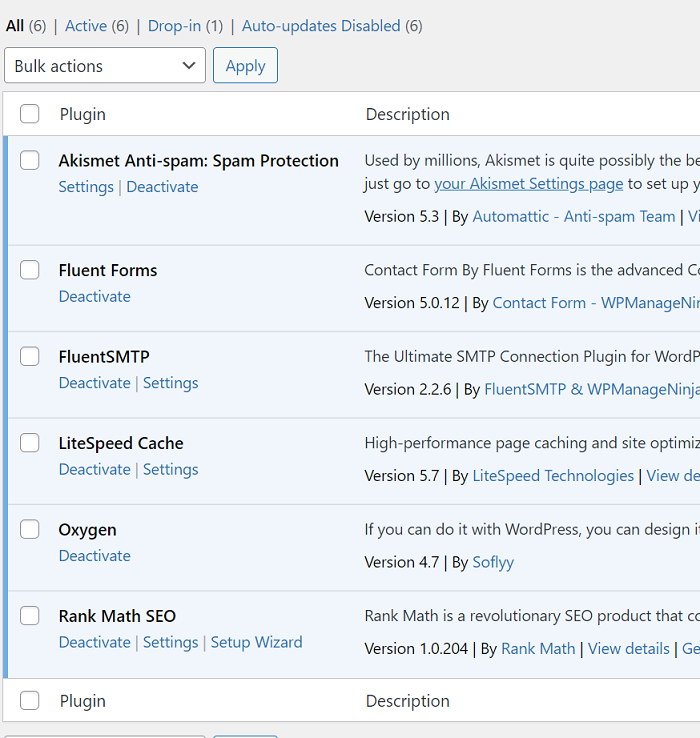Image resolution: width=700 pixels, height=738 pixels.
Task: Click the Plugin label in table footer
Action: [82, 701]
